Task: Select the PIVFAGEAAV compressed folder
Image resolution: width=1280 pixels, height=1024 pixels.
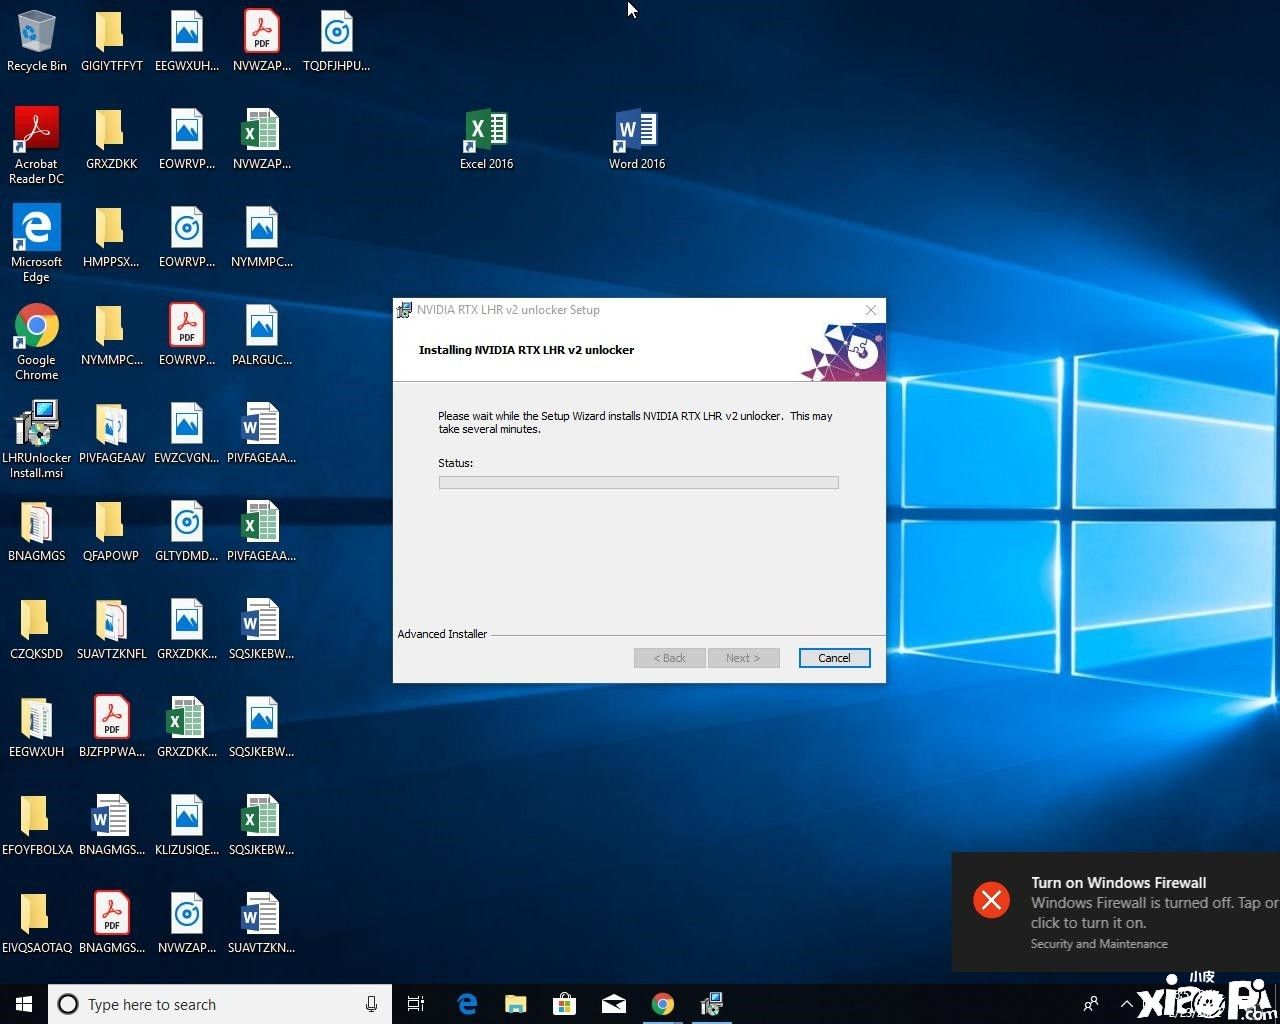Action: click(x=112, y=433)
